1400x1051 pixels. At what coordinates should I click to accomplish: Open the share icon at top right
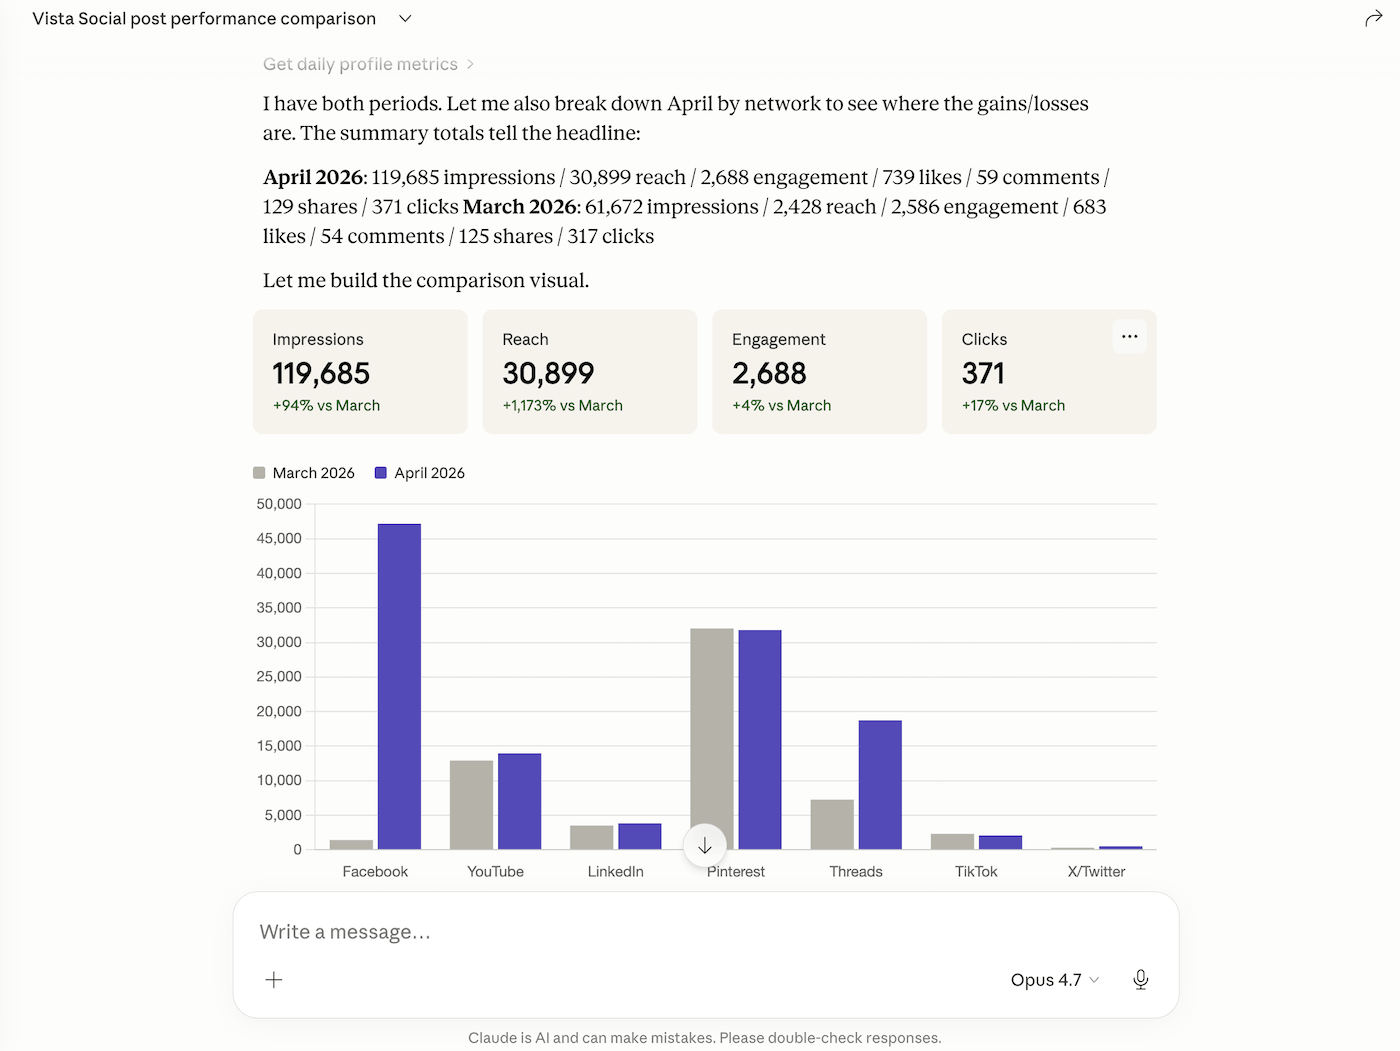(x=1373, y=19)
